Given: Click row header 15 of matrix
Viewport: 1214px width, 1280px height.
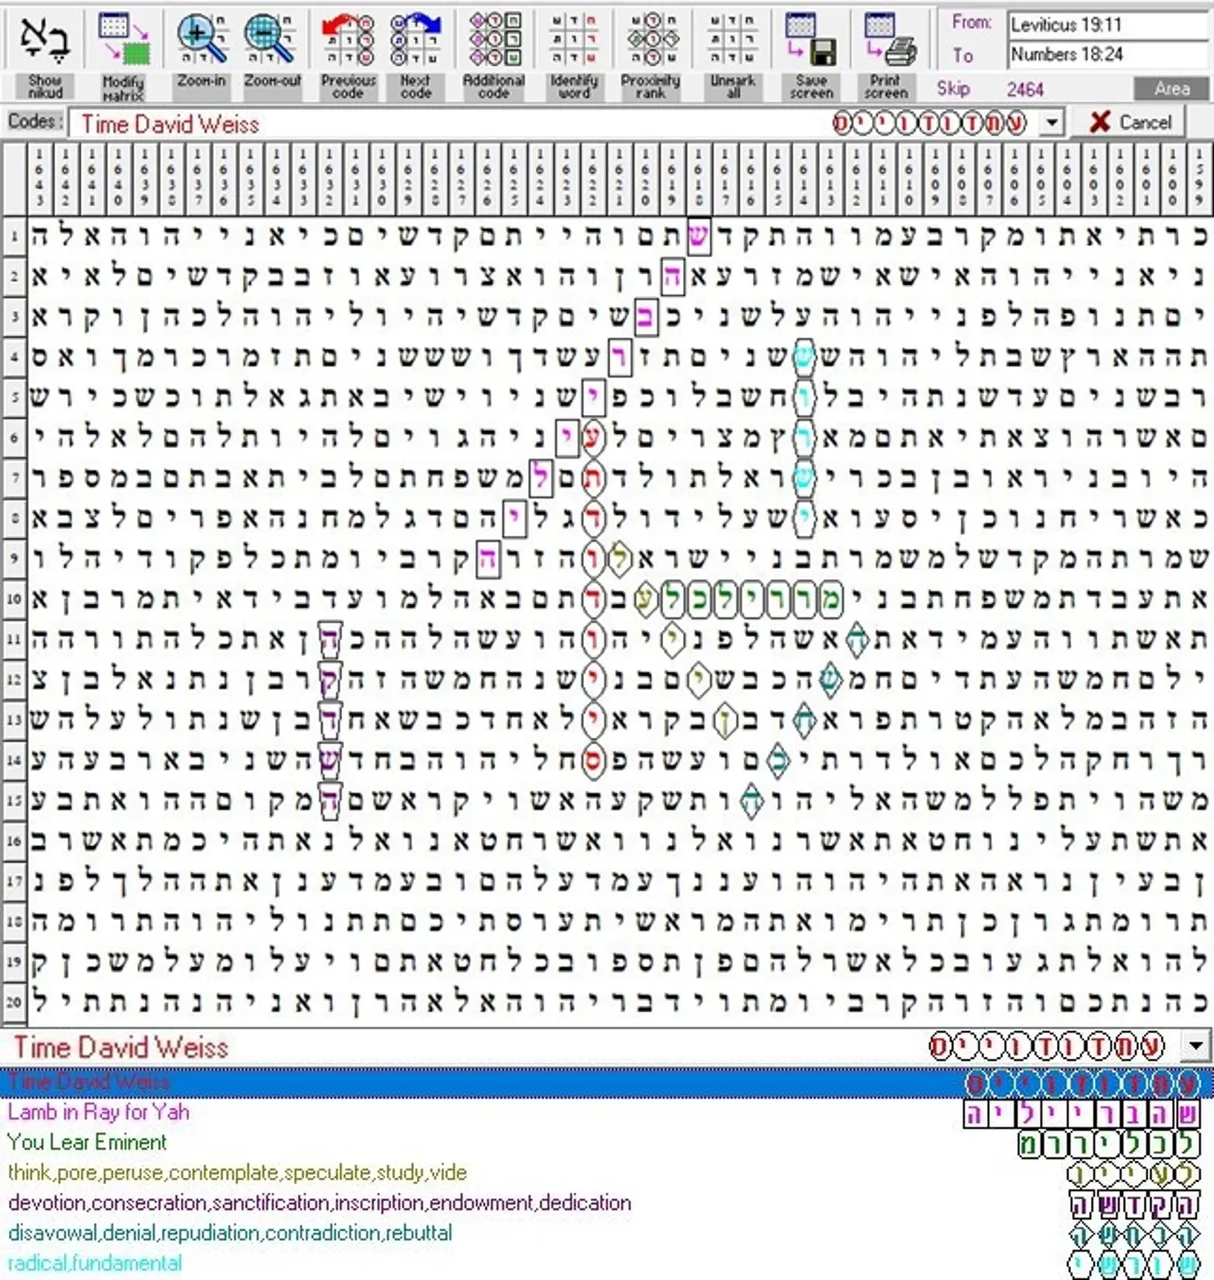Looking at the screenshot, I should tap(14, 800).
